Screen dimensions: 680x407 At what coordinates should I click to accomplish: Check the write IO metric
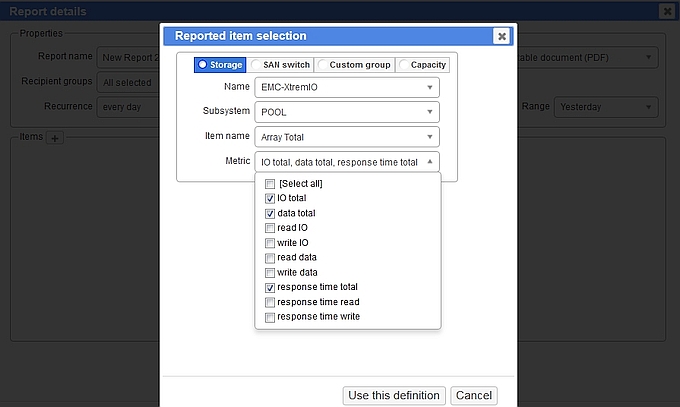(270, 243)
